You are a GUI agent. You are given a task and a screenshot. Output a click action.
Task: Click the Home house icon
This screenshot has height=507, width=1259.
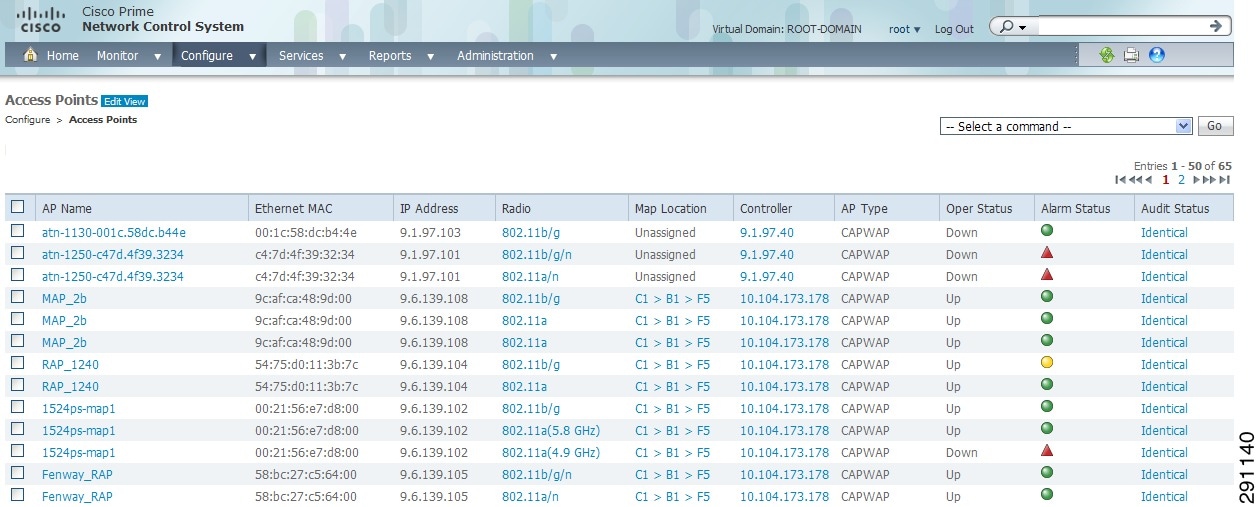30,55
